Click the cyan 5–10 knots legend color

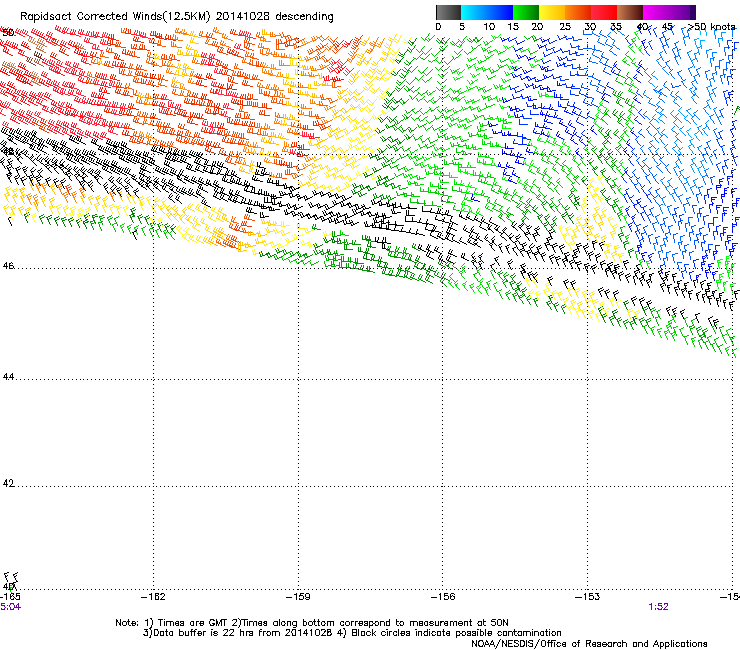(474, 12)
